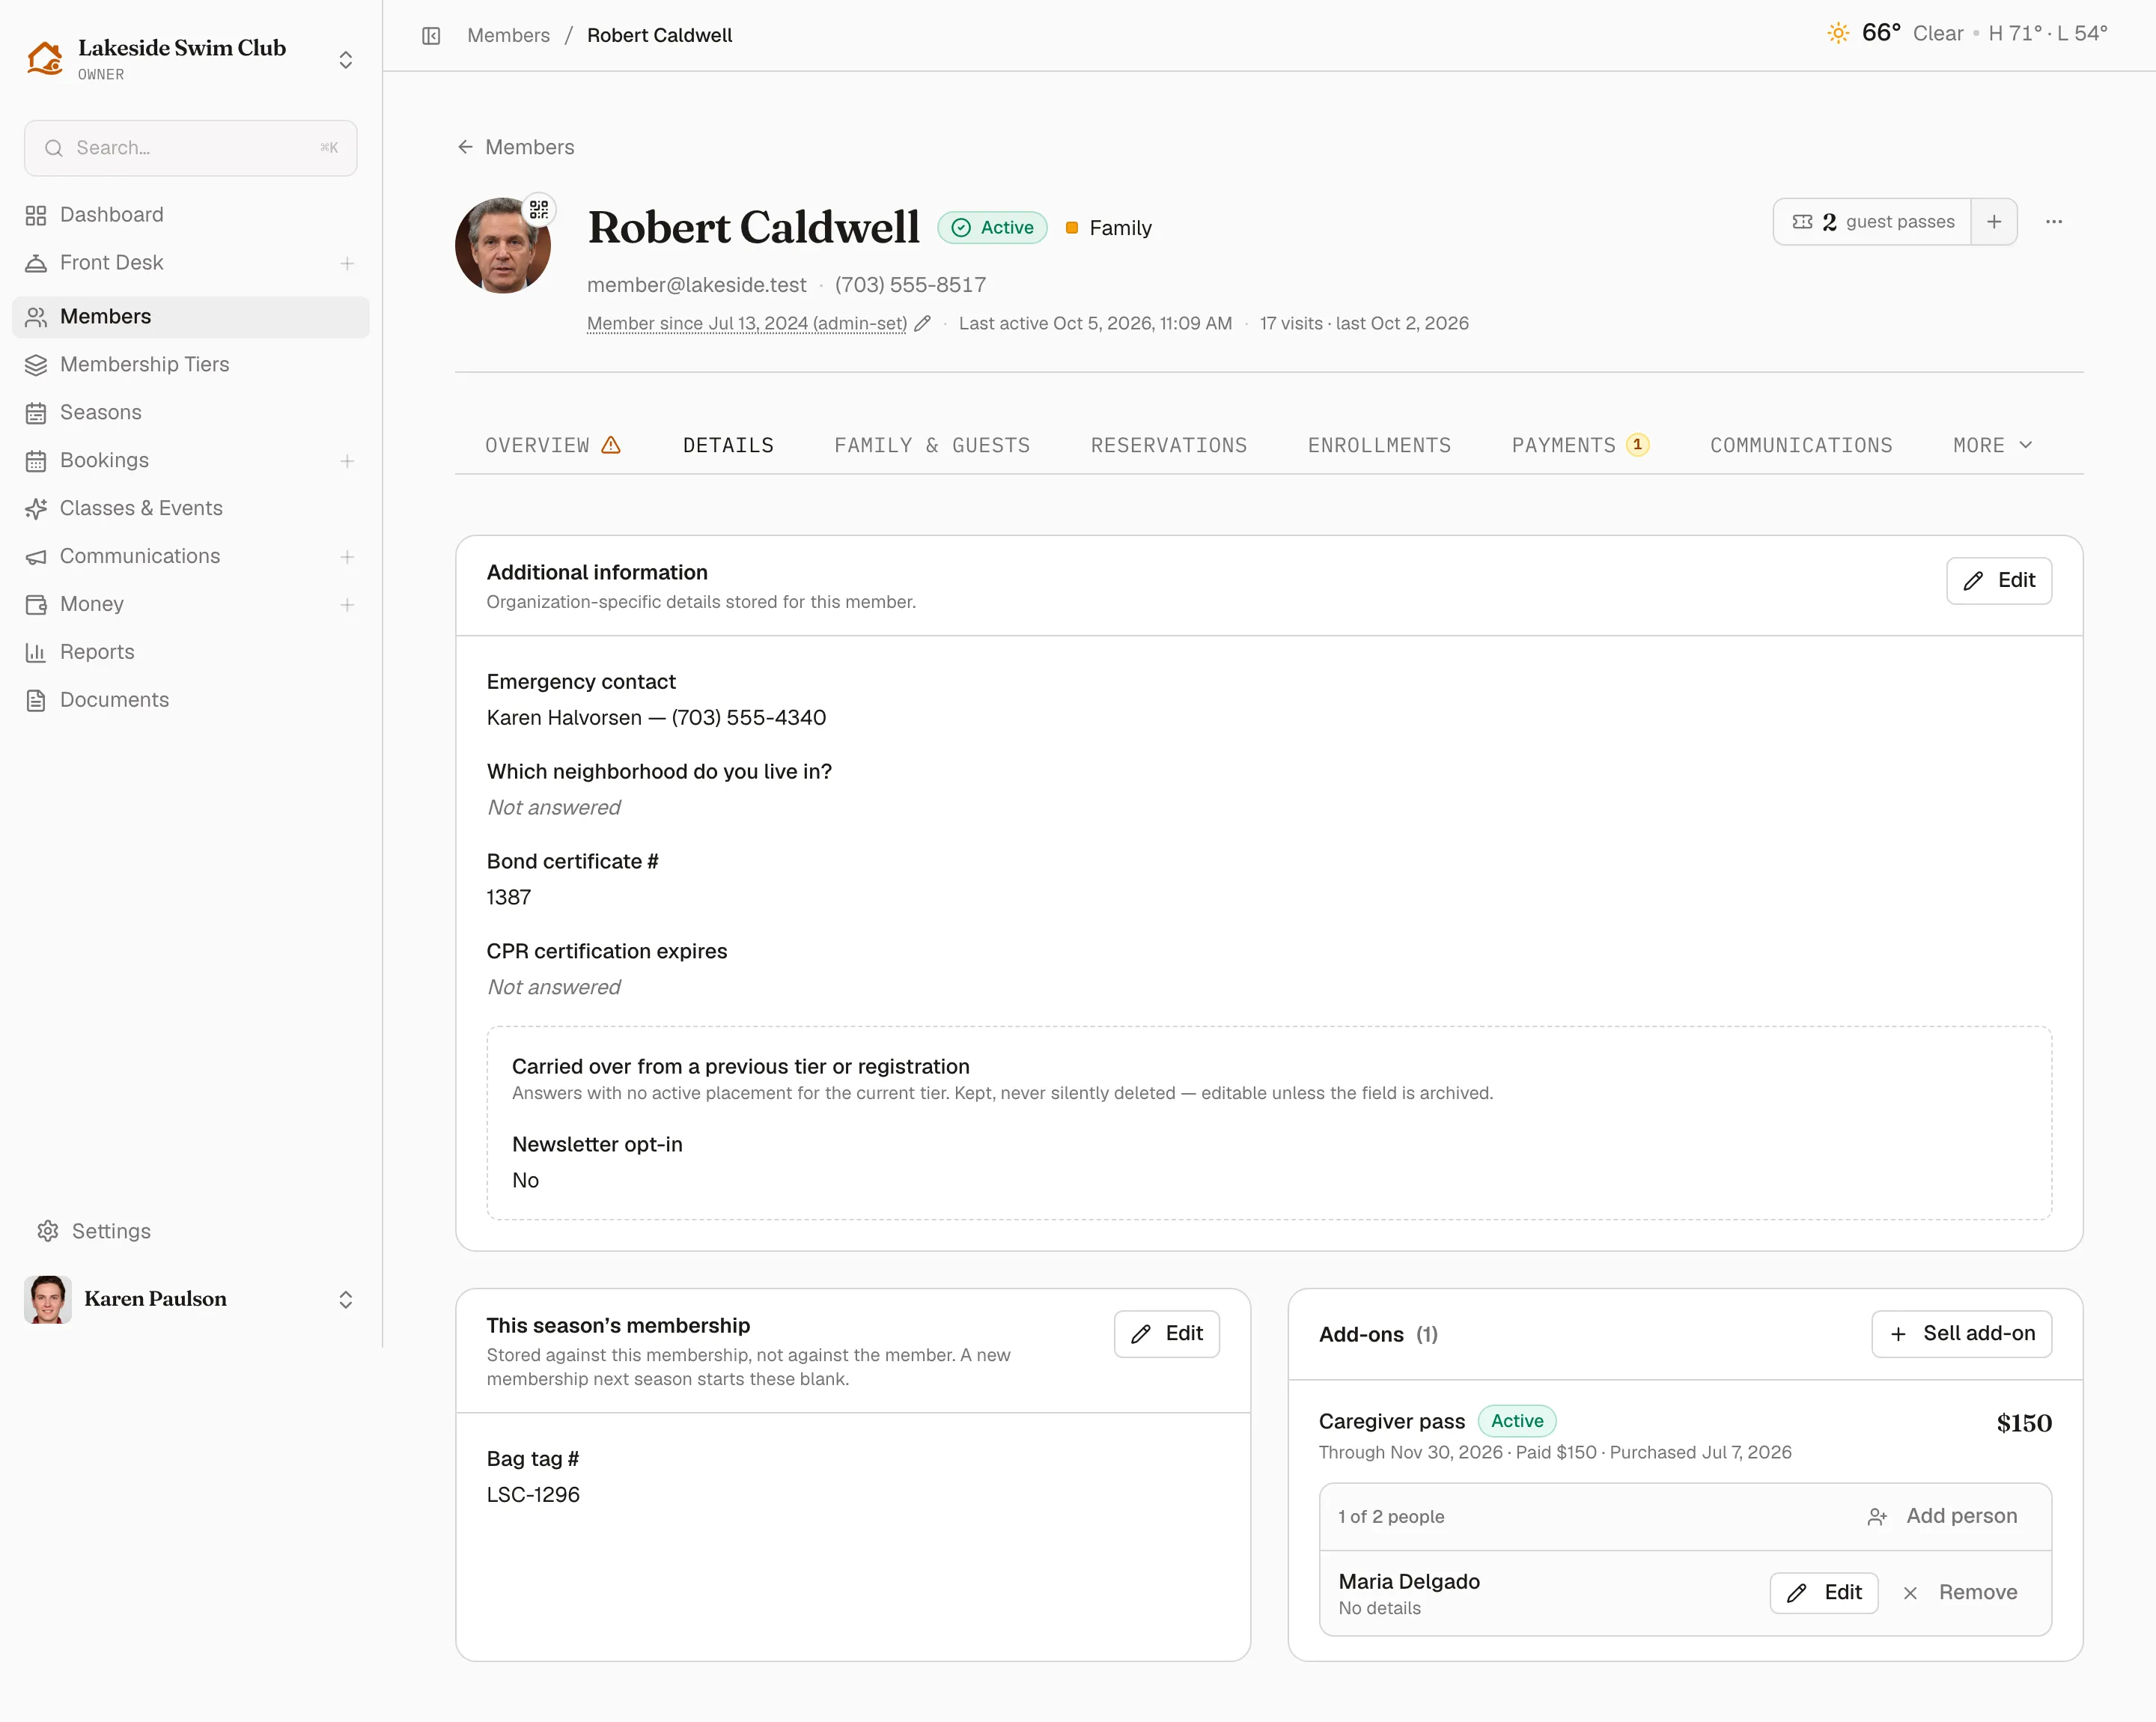Expand Karen Paulson account menu

click(346, 1299)
